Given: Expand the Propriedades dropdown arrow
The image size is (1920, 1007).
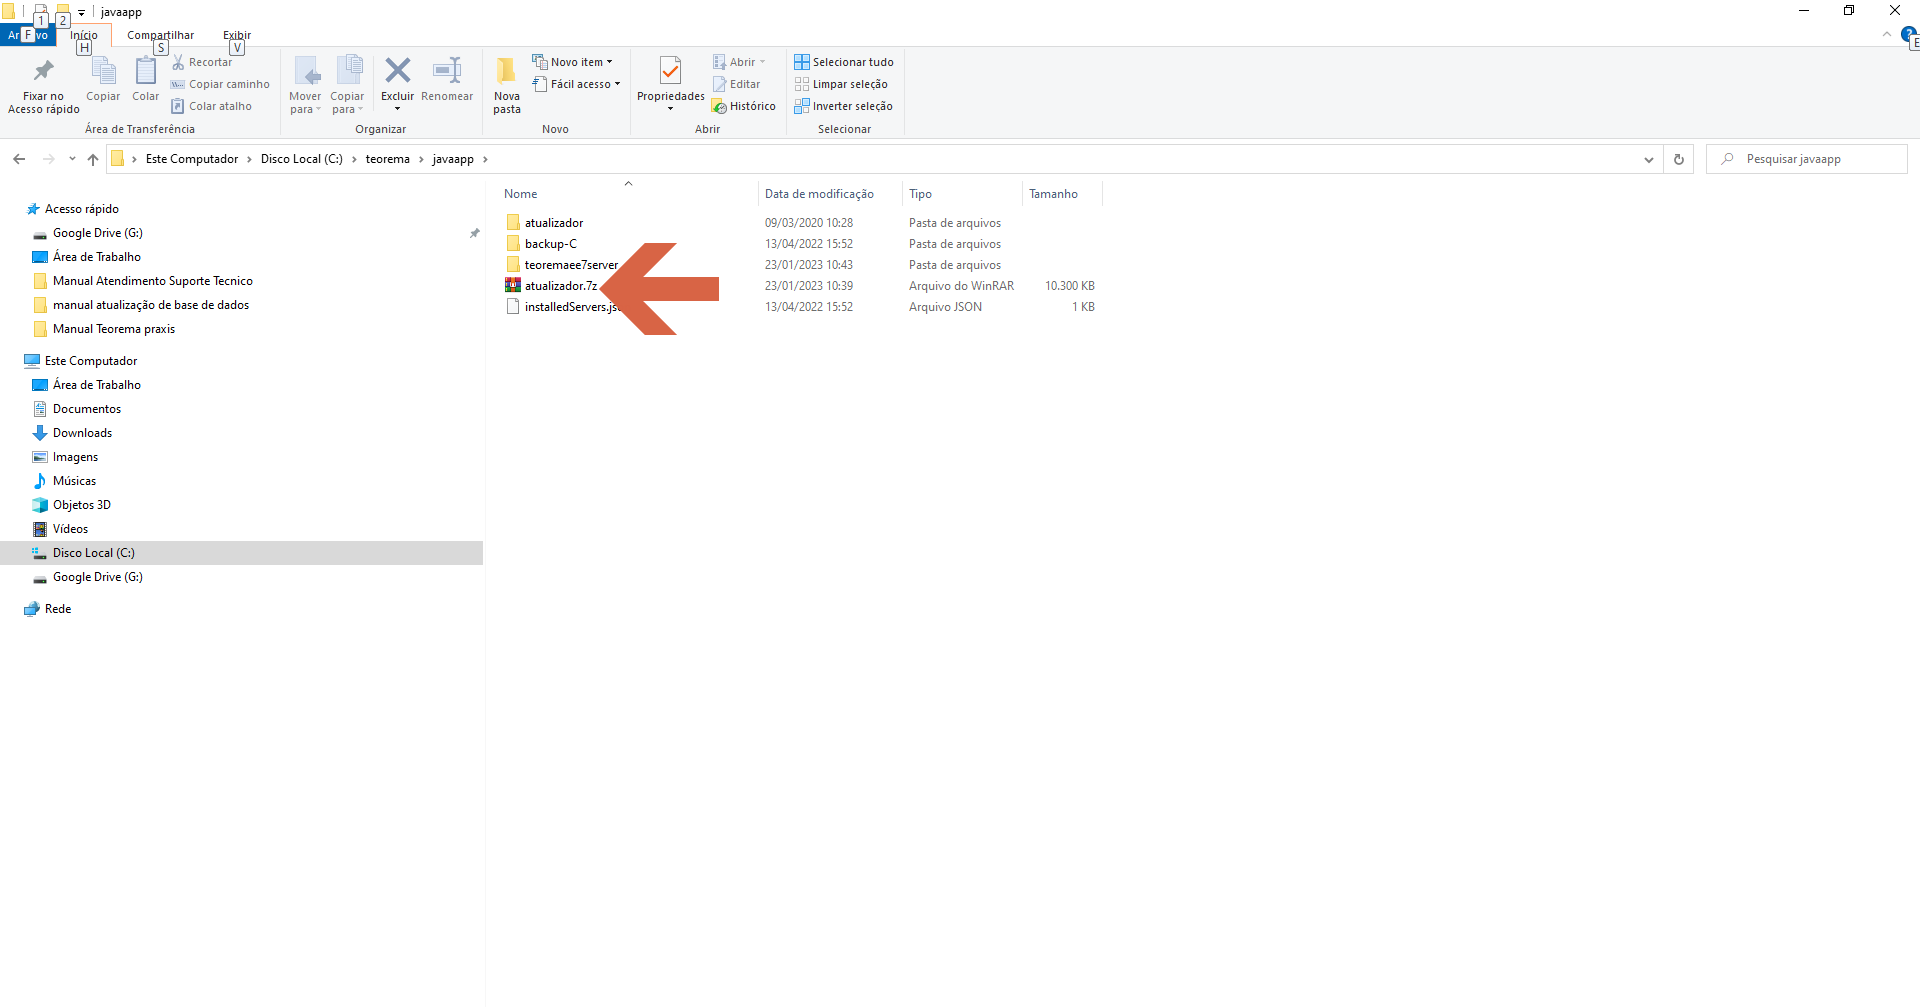Looking at the screenshot, I should (671, 109).
